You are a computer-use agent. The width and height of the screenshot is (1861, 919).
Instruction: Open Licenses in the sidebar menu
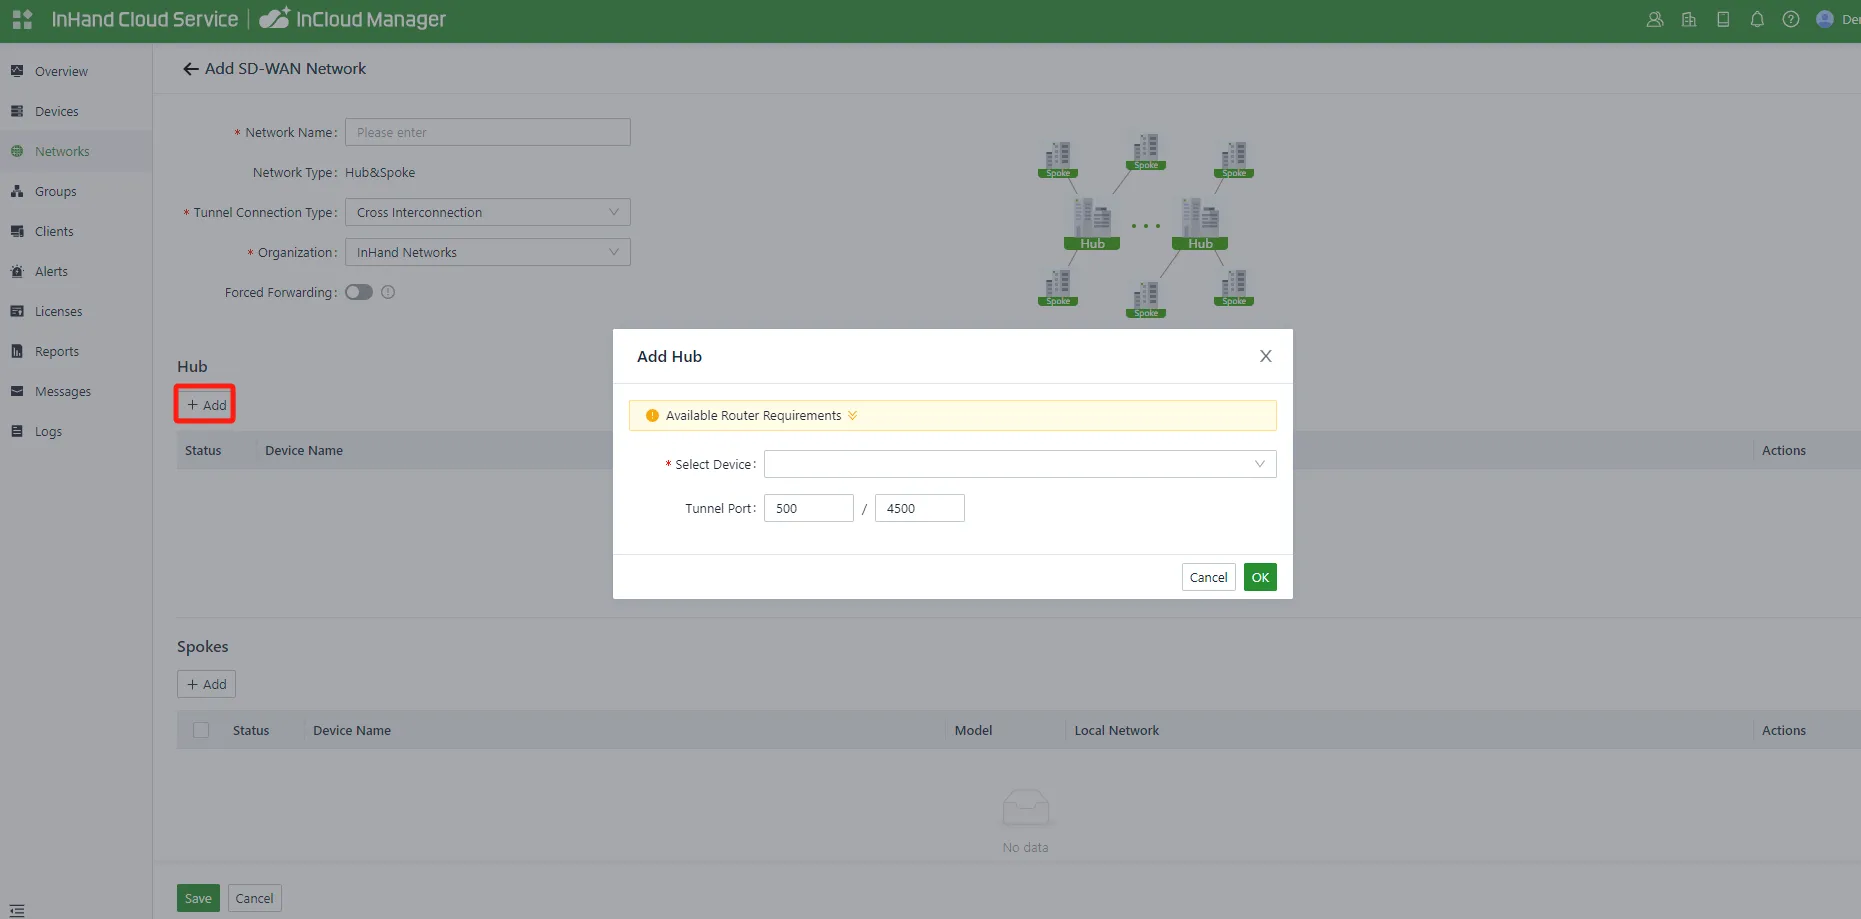pyautogui.click(x=58, y=311)
